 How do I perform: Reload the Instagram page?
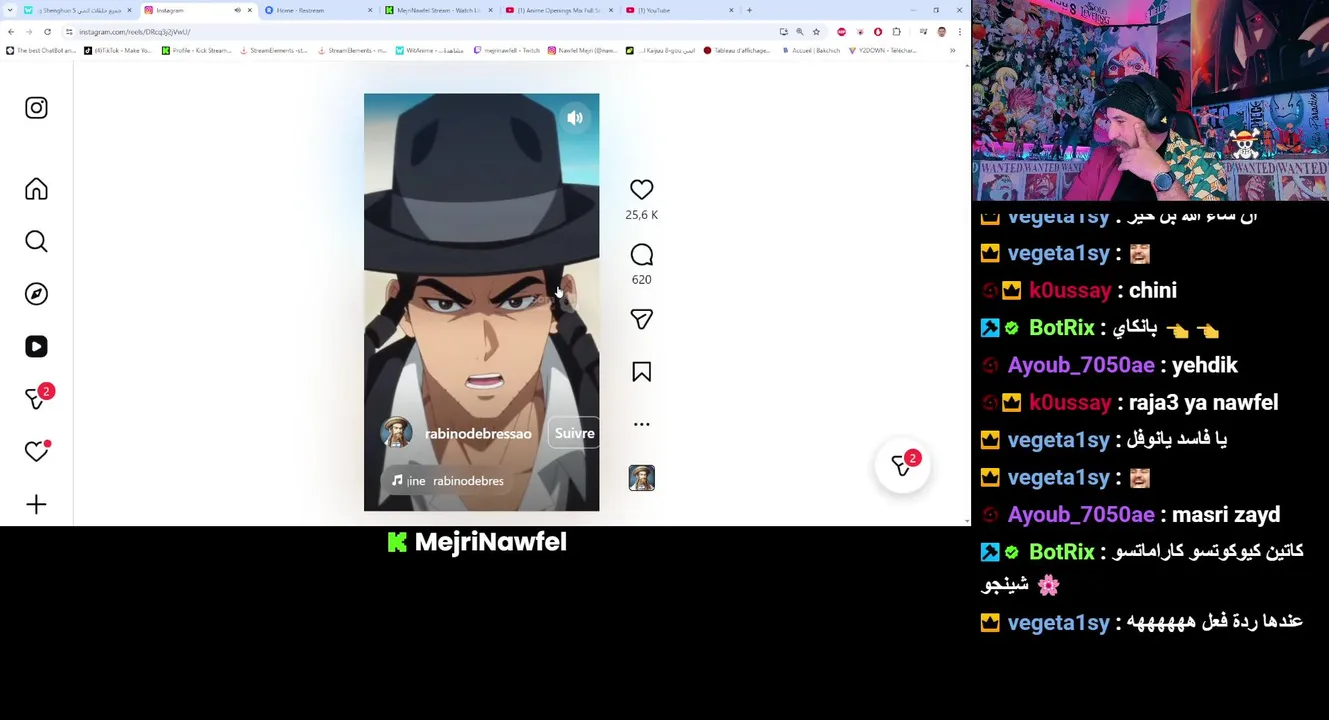pos(47,32)
